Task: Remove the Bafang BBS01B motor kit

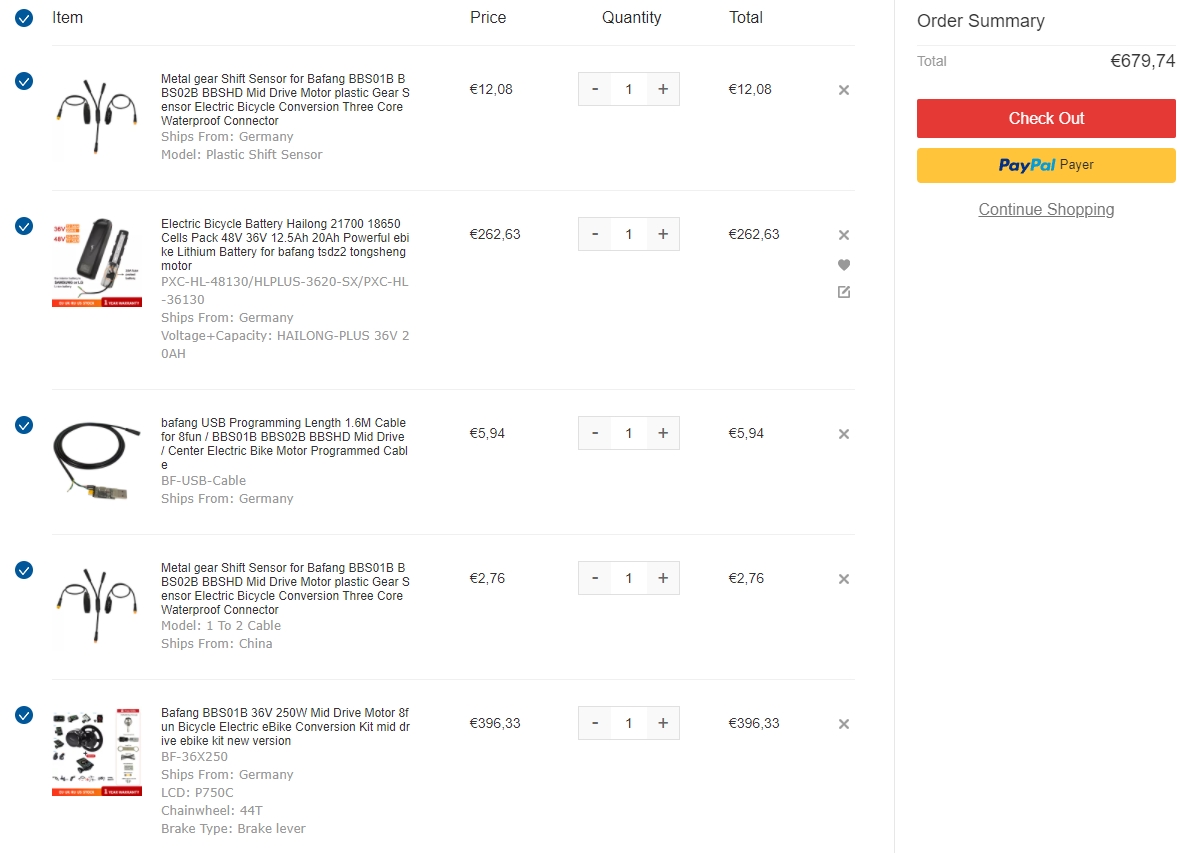Action: [843, 724]
